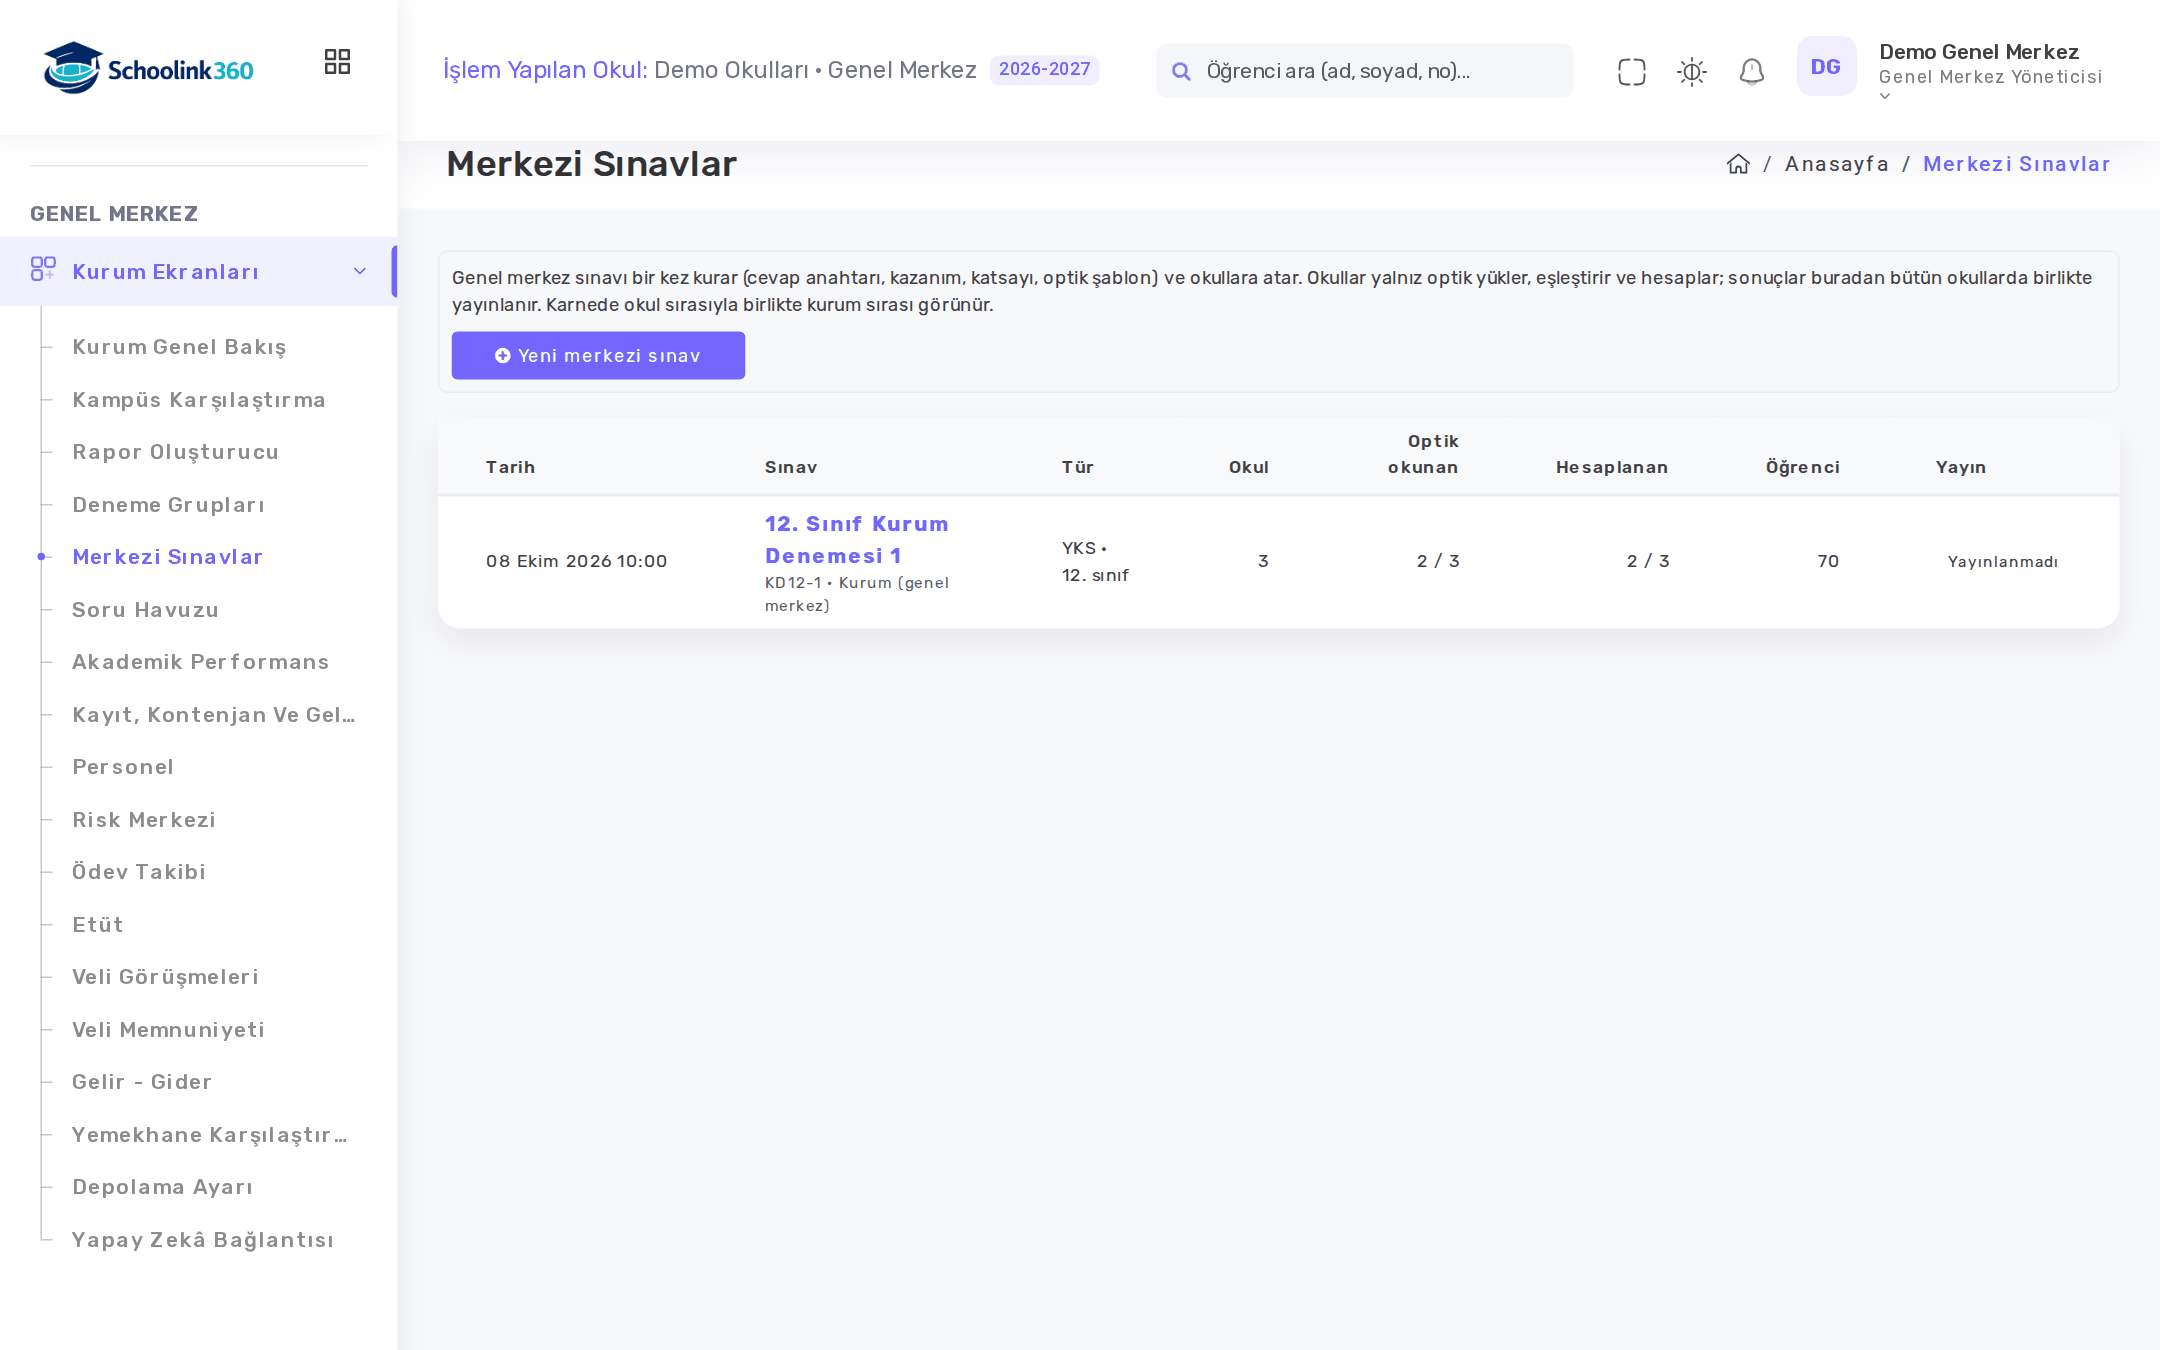The image size is (2160, 1350).
Task: Click the 2026-2027 academic year badge
Action: pyautogui.click(x=1044, y=69)
